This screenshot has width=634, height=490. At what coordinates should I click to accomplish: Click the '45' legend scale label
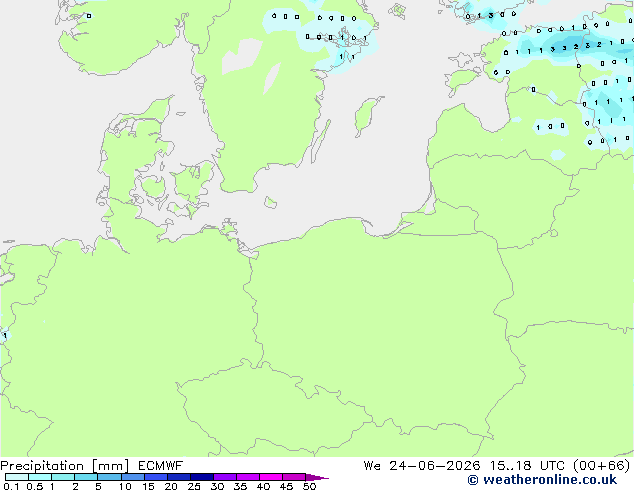[x=286, y=486]
